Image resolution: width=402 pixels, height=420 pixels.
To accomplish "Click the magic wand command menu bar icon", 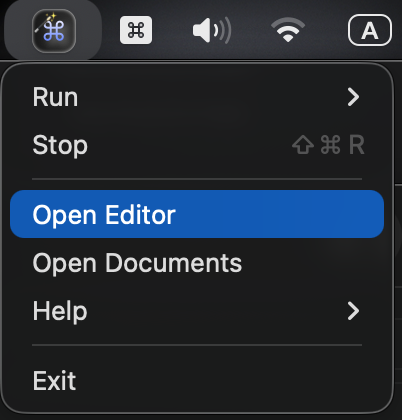I will [x=54, y=31].
